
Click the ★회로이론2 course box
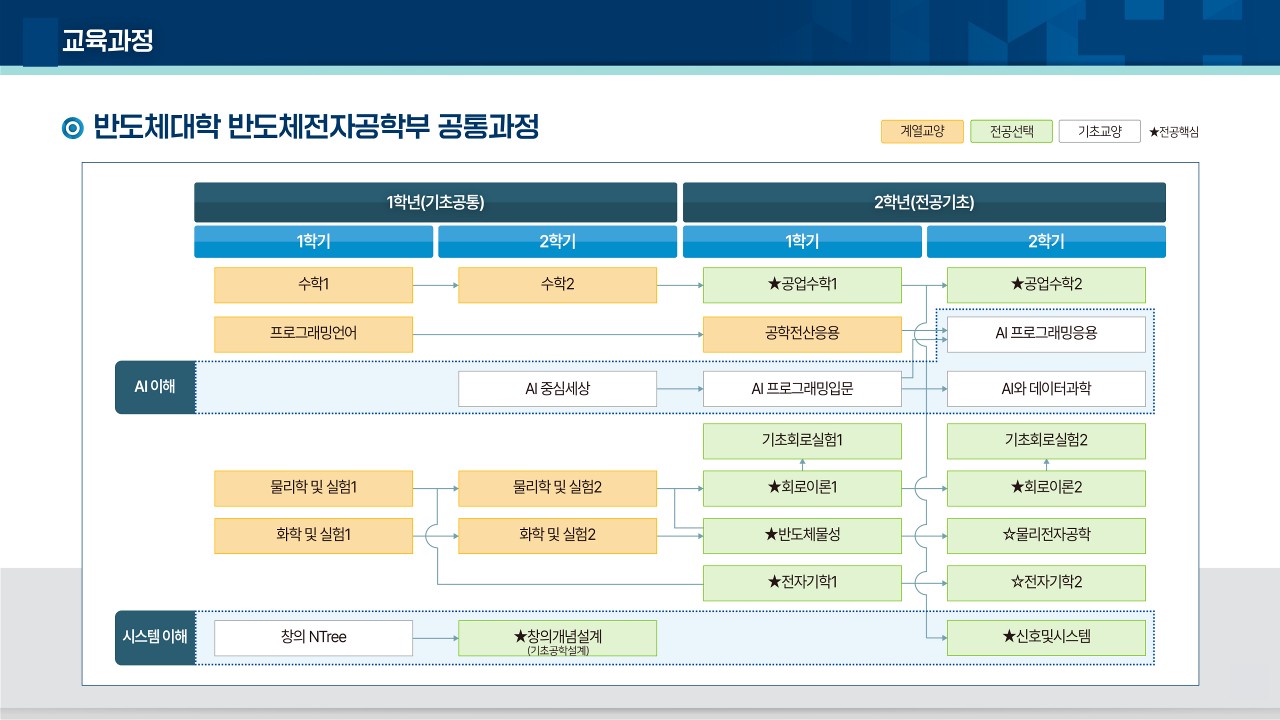1046,488
